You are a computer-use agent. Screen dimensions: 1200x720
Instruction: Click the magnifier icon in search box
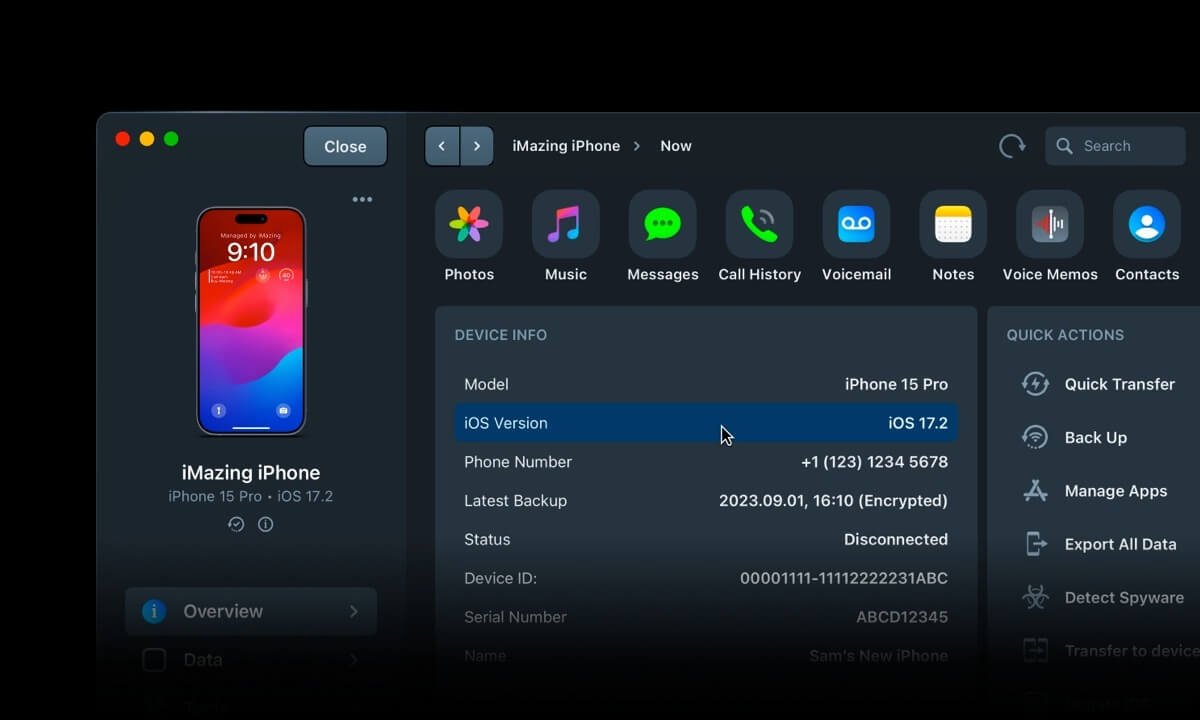coord(1065,146)
